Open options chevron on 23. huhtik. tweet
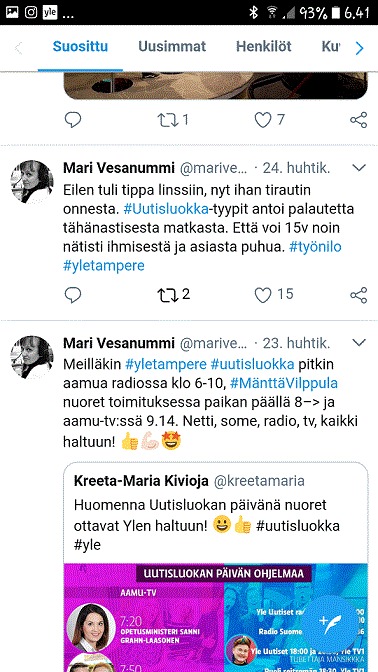 pyautogui.click(x=359, y=342)
